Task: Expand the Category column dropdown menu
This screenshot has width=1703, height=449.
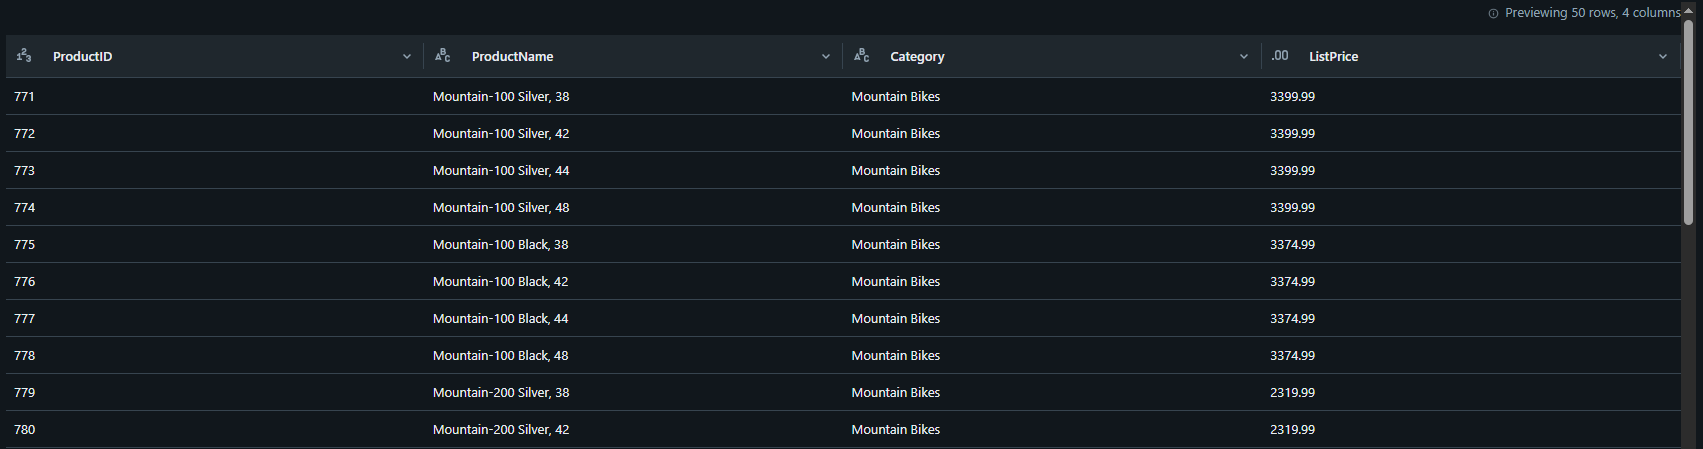Action: click(x=1244, y=57)
